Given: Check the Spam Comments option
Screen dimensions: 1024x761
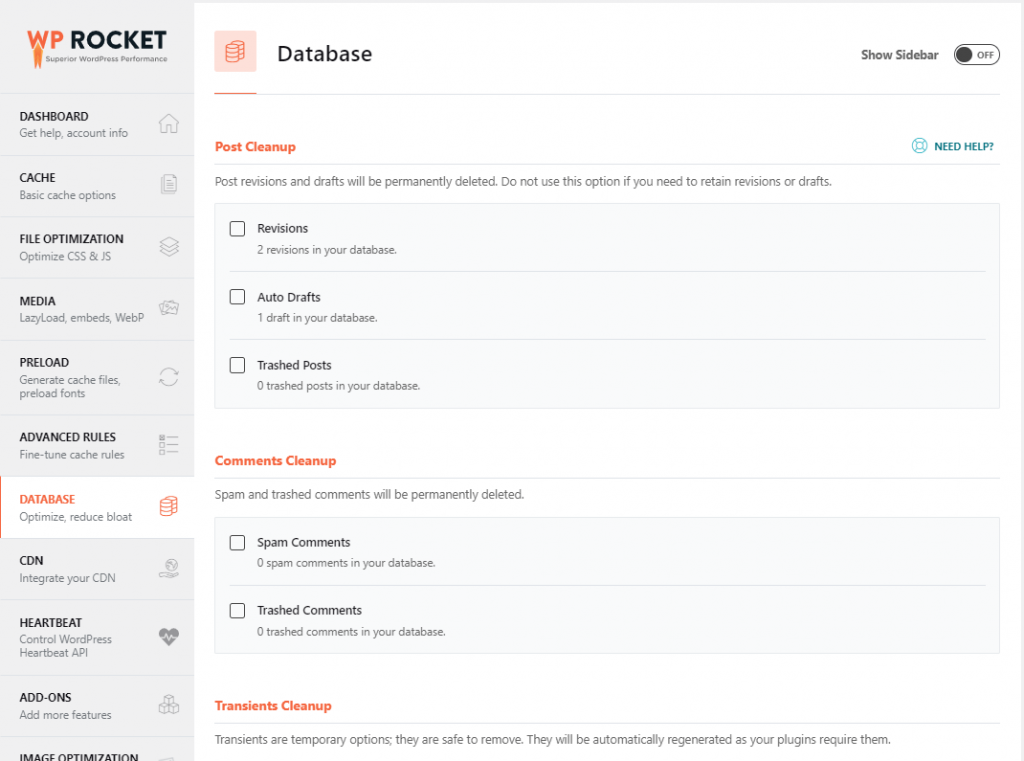Looking at the screenshot, I should tap(237, 542).
